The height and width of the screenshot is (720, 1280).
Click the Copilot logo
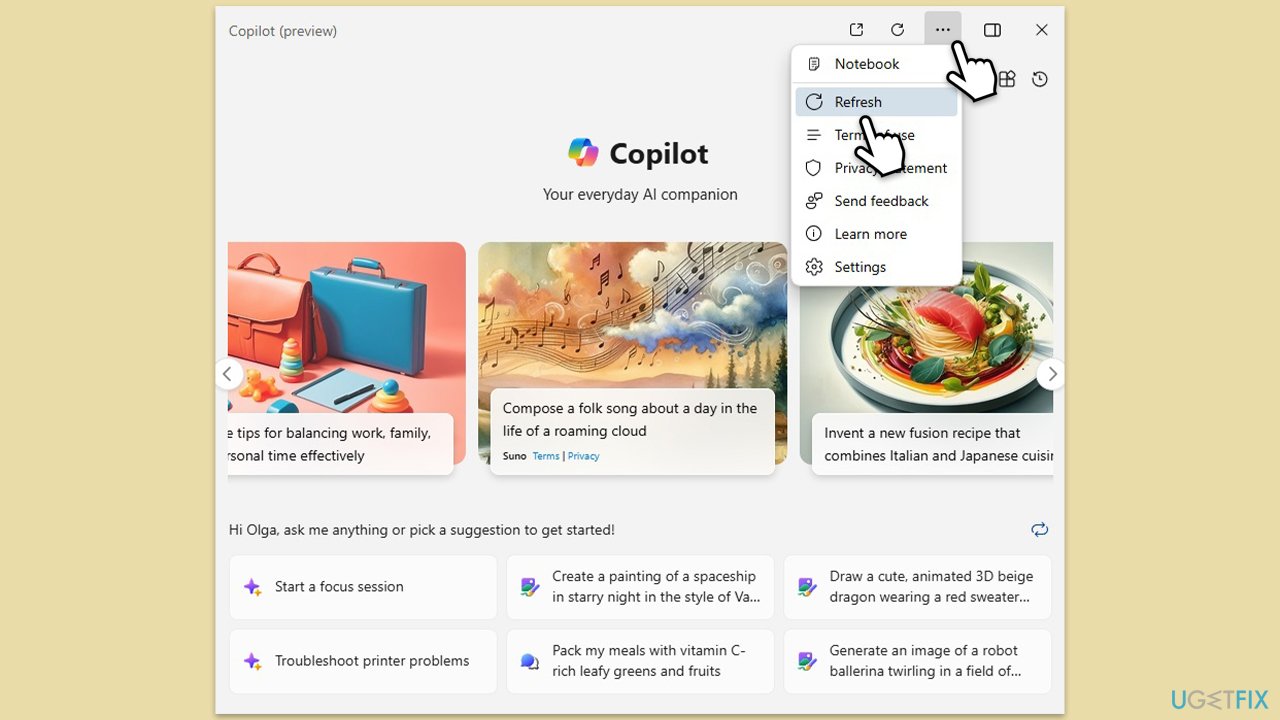583,153
